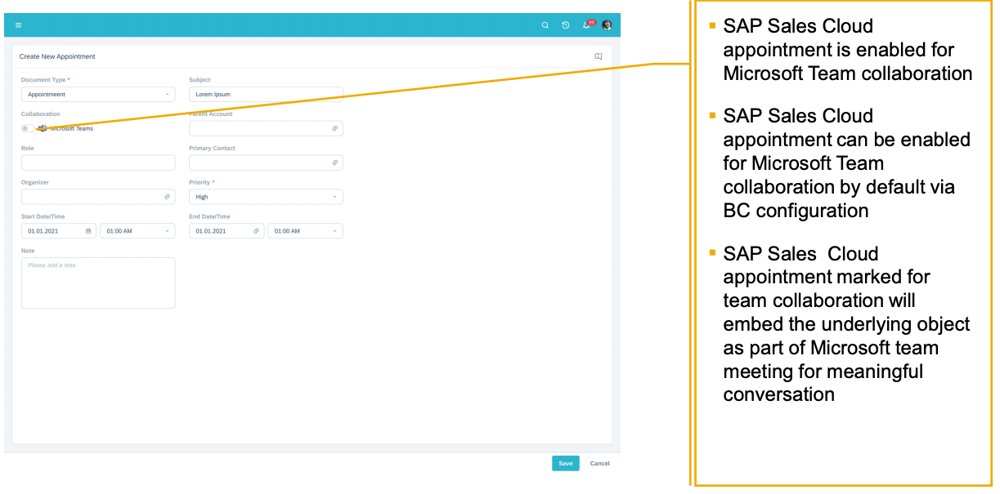The height and width of the screenshot is (494, 1000).
Task: Click the Organizer input field
Action: (x=98, y=197)
